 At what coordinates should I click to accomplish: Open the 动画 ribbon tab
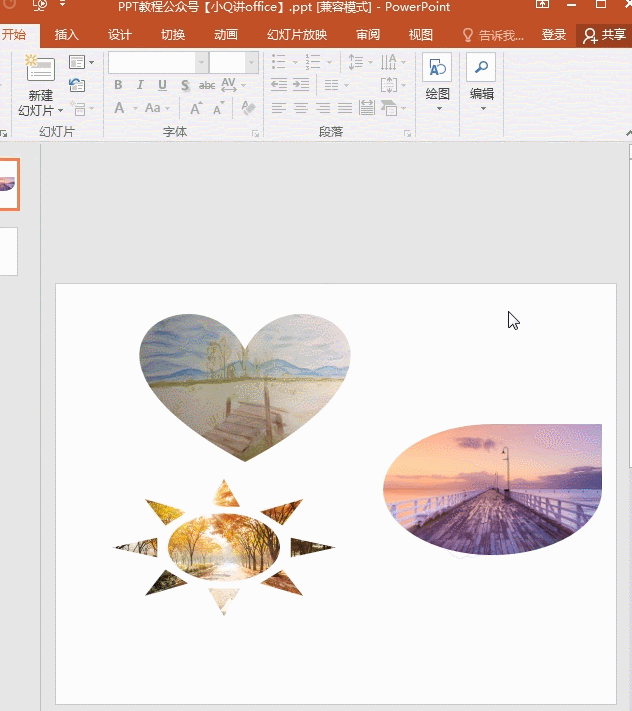click(226, 34)
